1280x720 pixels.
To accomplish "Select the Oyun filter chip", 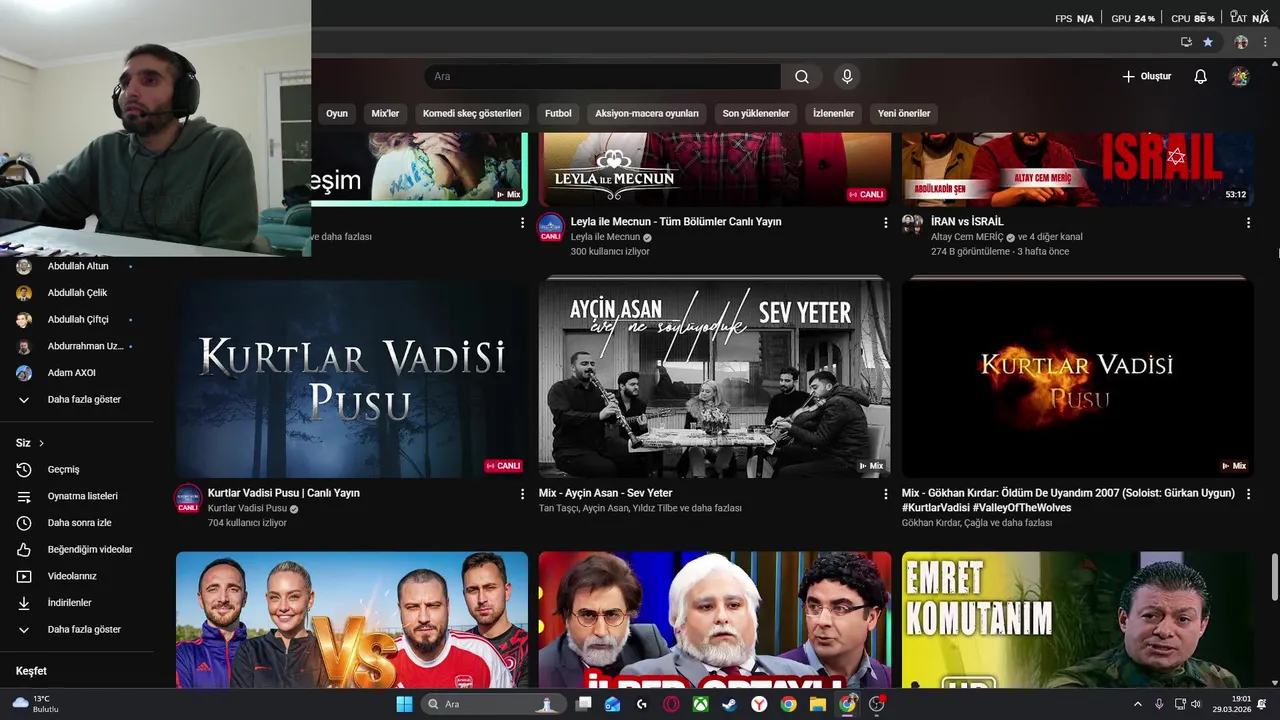I will [337, 113].
